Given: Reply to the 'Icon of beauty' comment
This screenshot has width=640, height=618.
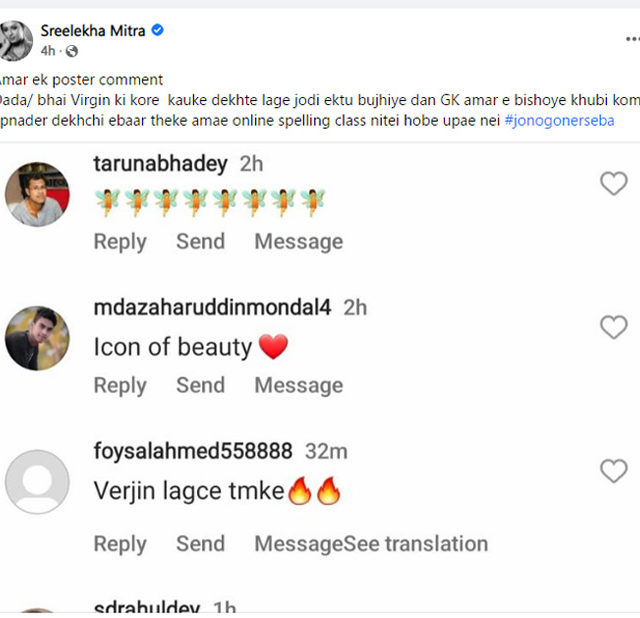Looking at the screenshot, I should (x=120, y=385).
